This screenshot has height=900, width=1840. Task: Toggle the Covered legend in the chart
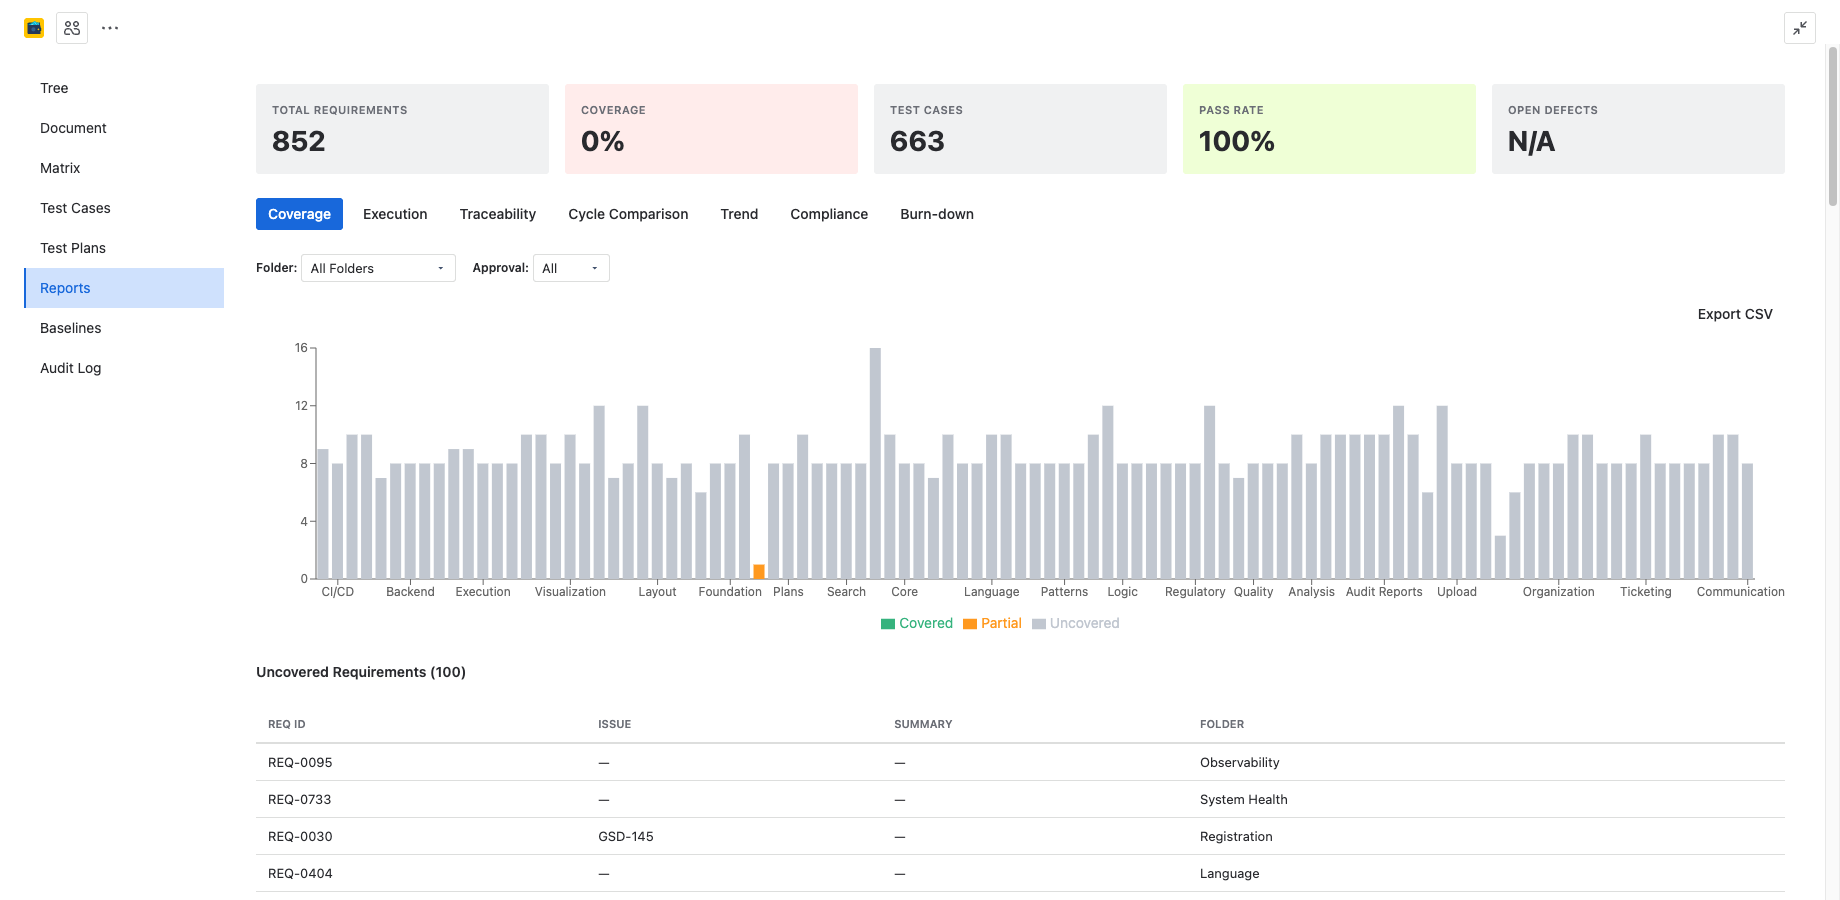(x=916, y=623)
